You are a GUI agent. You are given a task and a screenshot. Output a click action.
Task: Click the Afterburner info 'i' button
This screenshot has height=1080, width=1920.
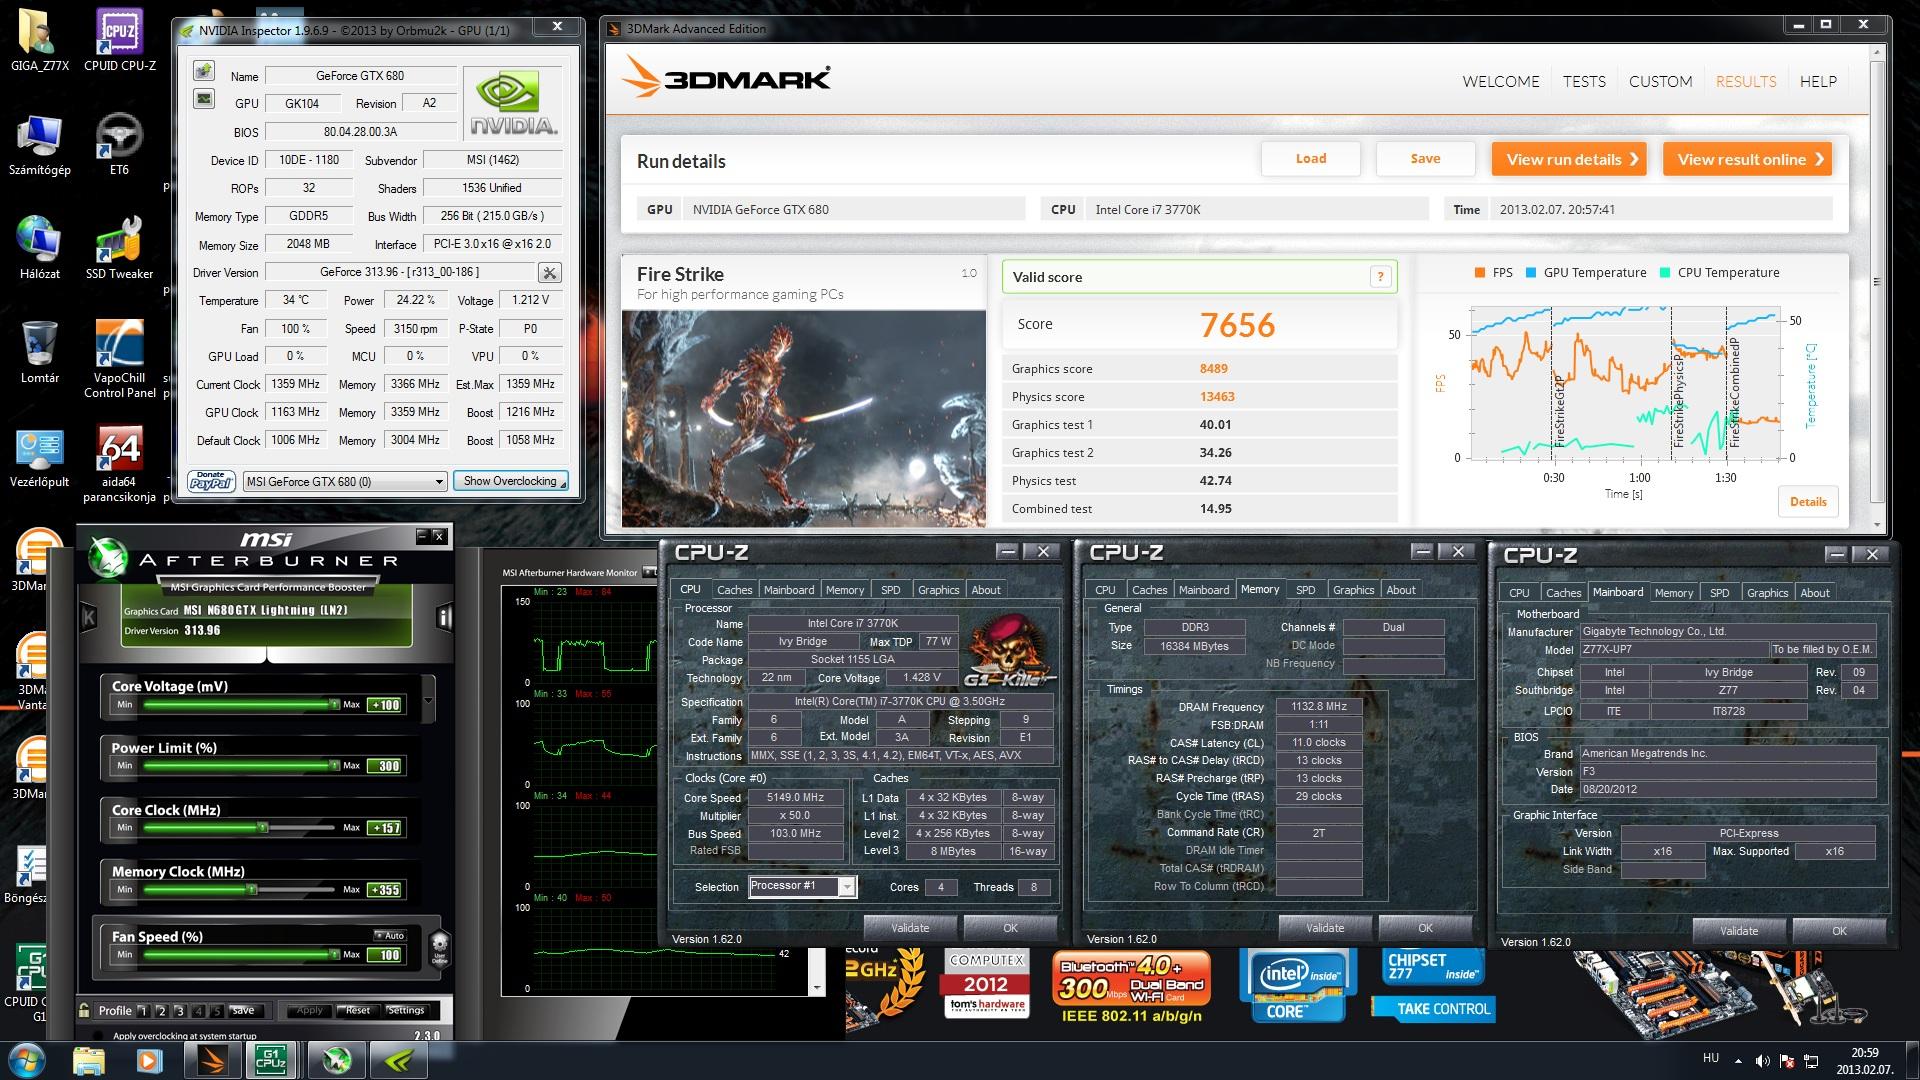click(444, 617)
